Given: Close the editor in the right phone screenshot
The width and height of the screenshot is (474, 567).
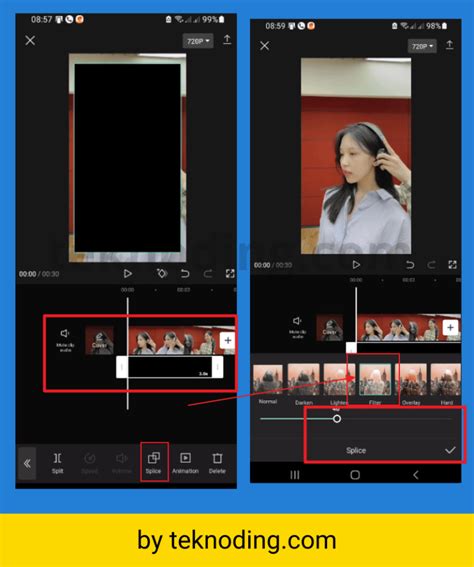Looking at the screenshot, I should [265, 46].
